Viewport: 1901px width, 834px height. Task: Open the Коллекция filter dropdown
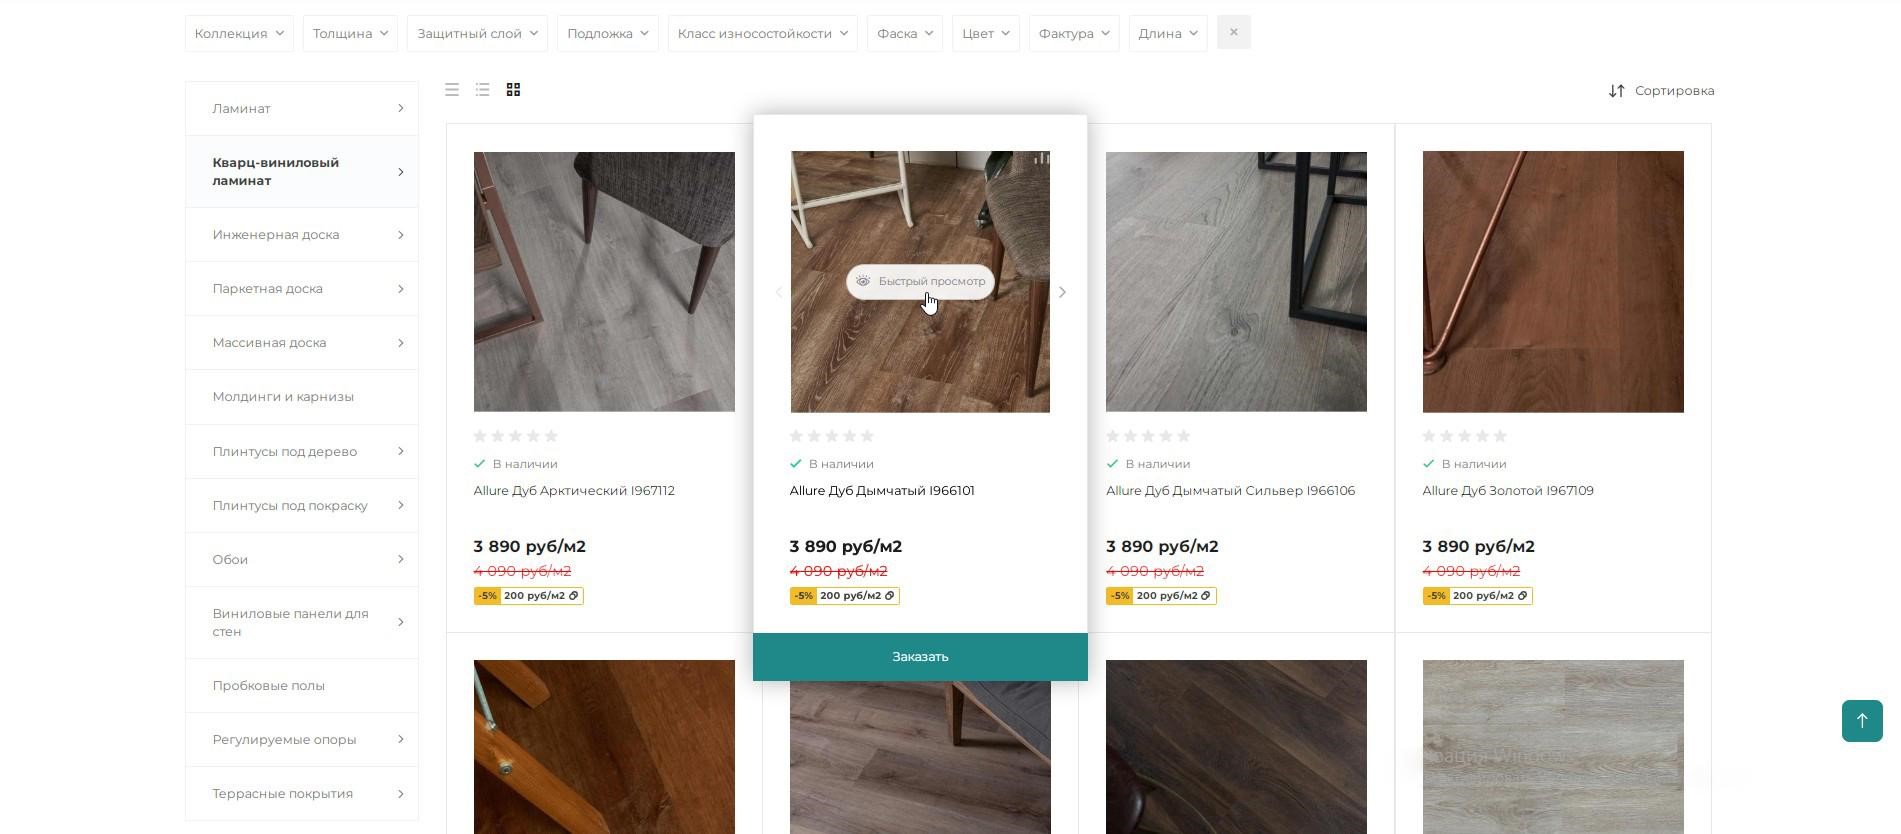coord(239,34)
